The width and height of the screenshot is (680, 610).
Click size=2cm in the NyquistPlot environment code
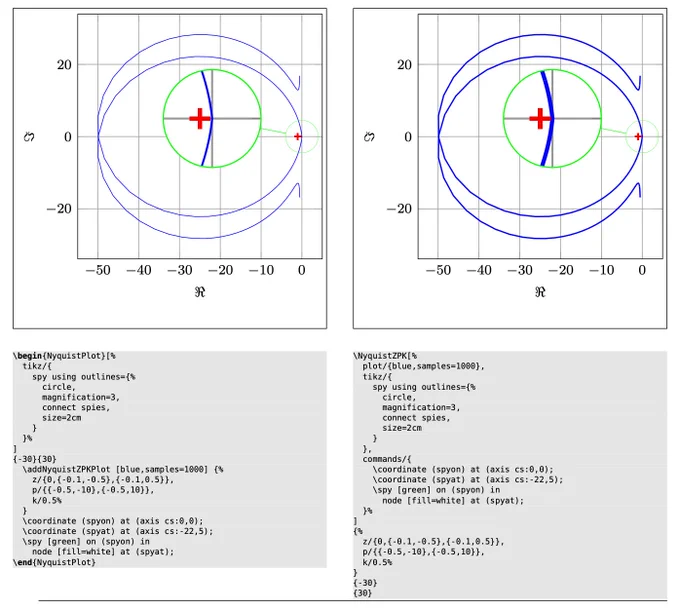coord(62,418)
